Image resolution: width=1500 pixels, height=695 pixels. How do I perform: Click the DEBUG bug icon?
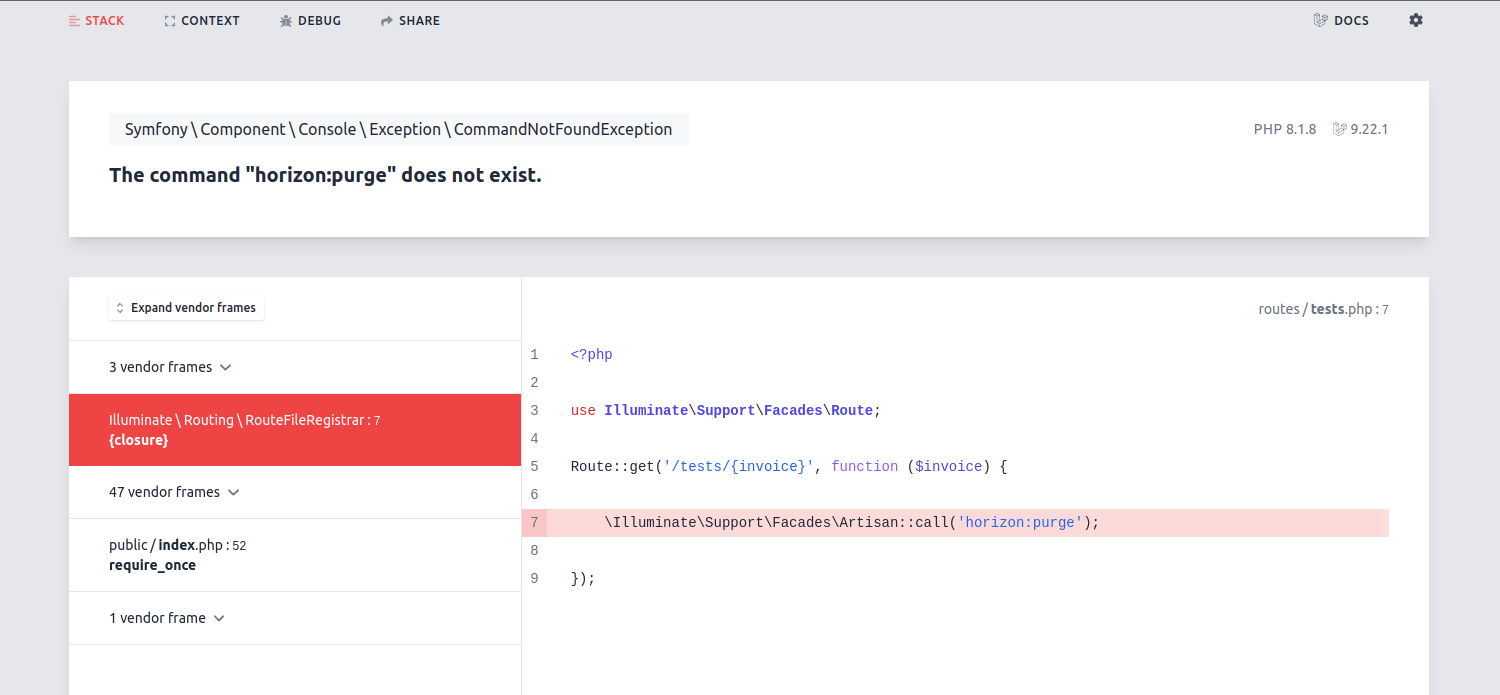click(284, 20)
